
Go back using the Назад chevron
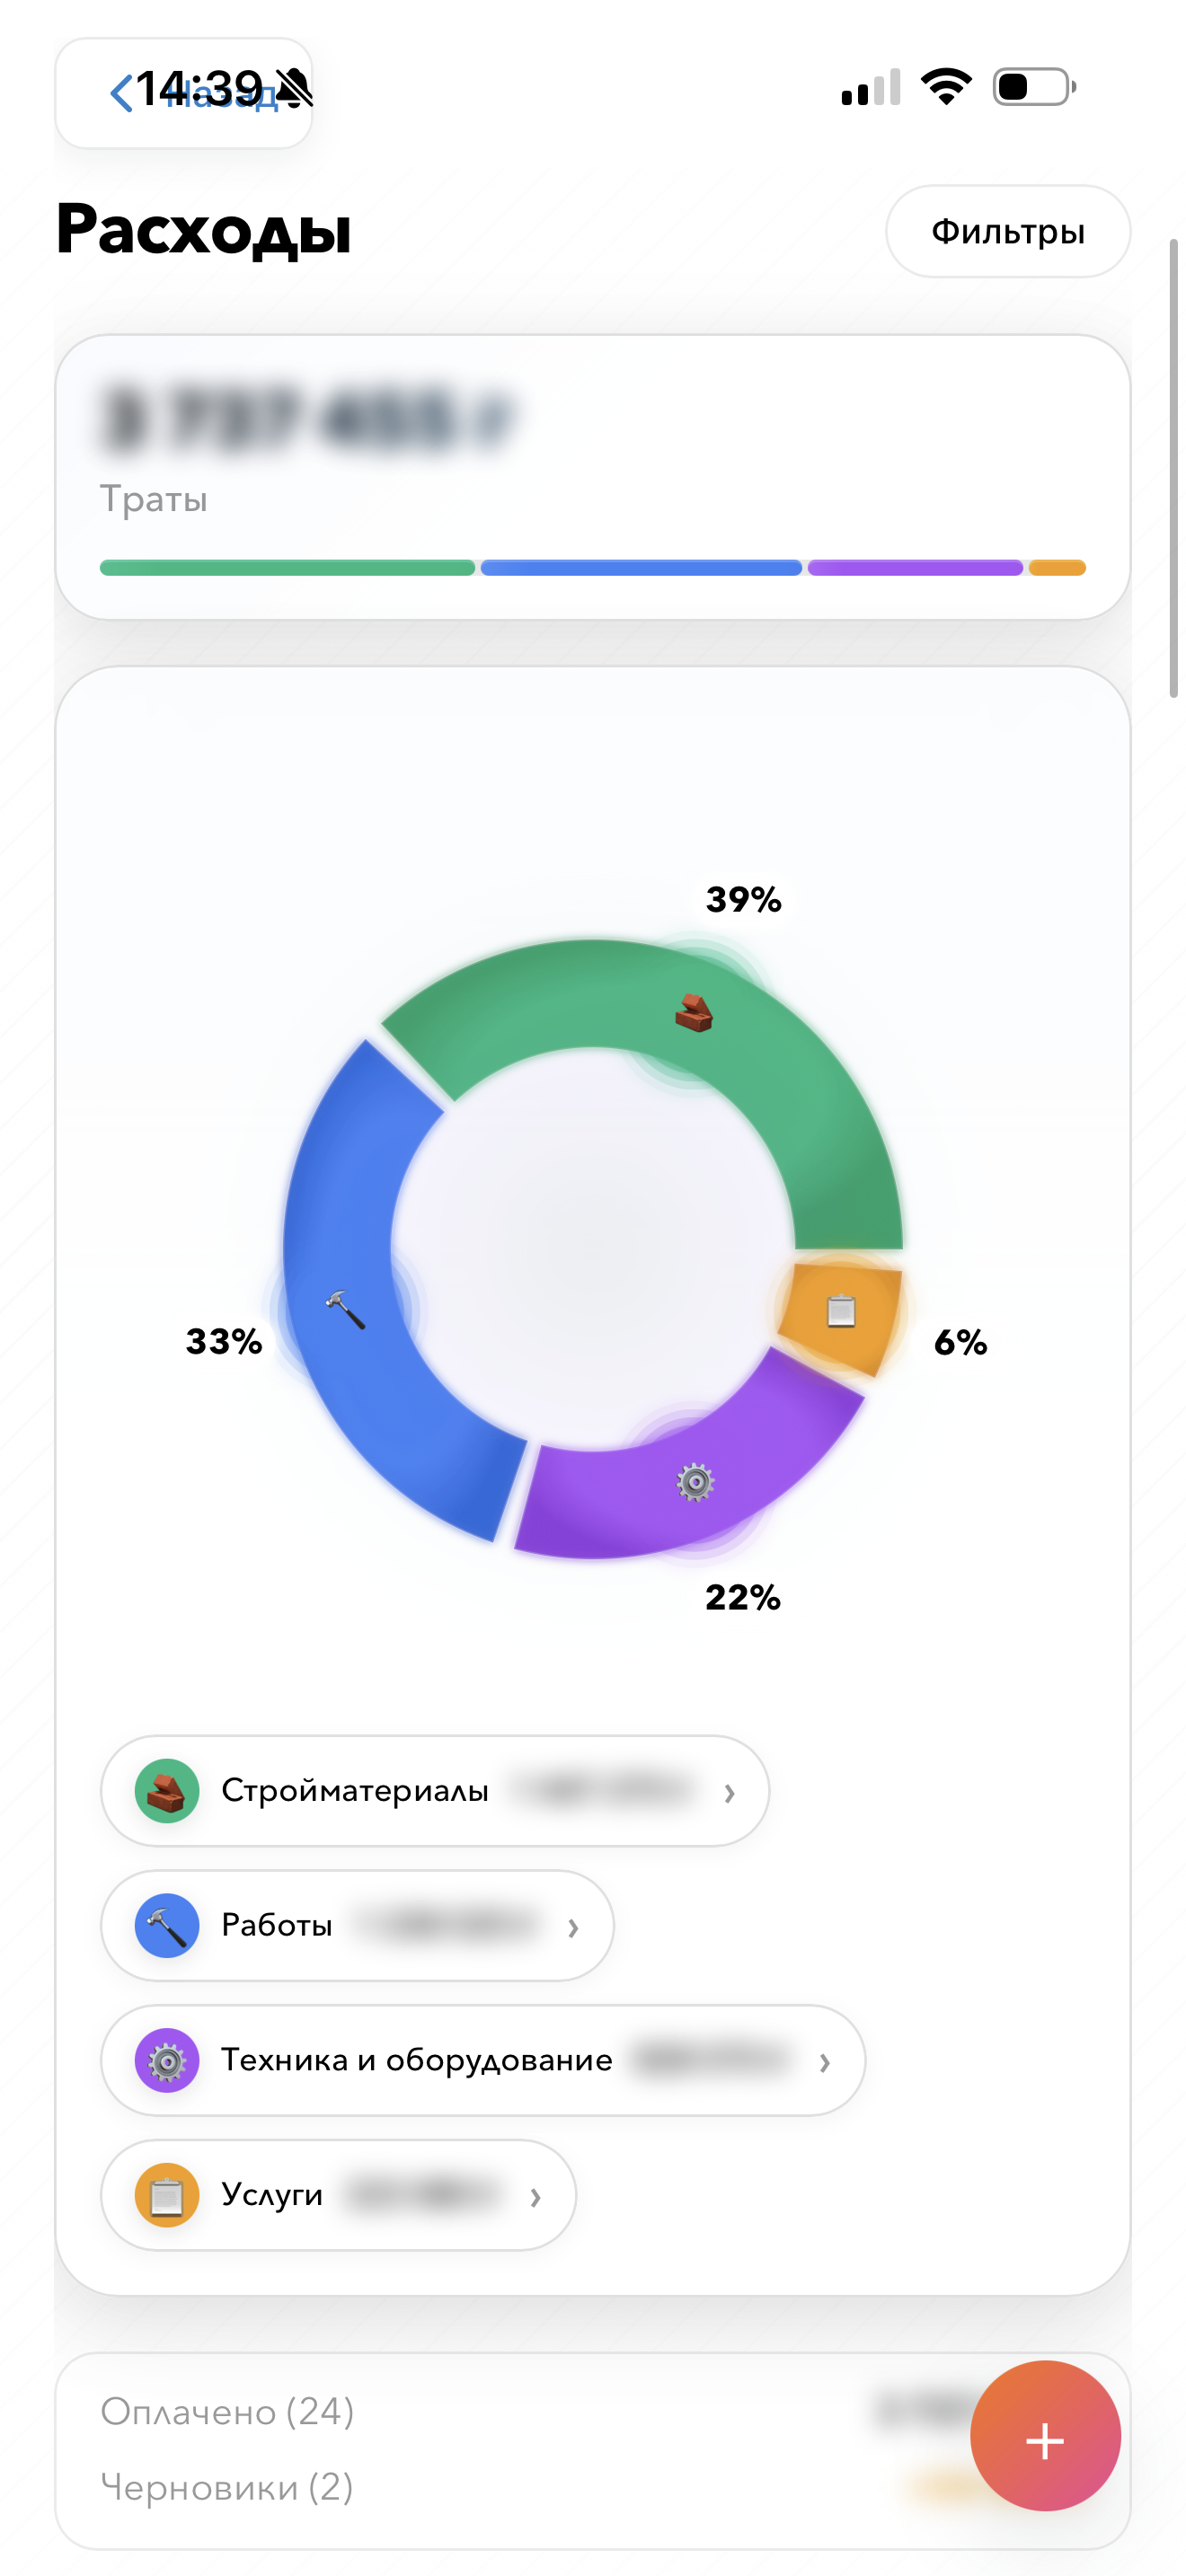[x=123, y=94]
